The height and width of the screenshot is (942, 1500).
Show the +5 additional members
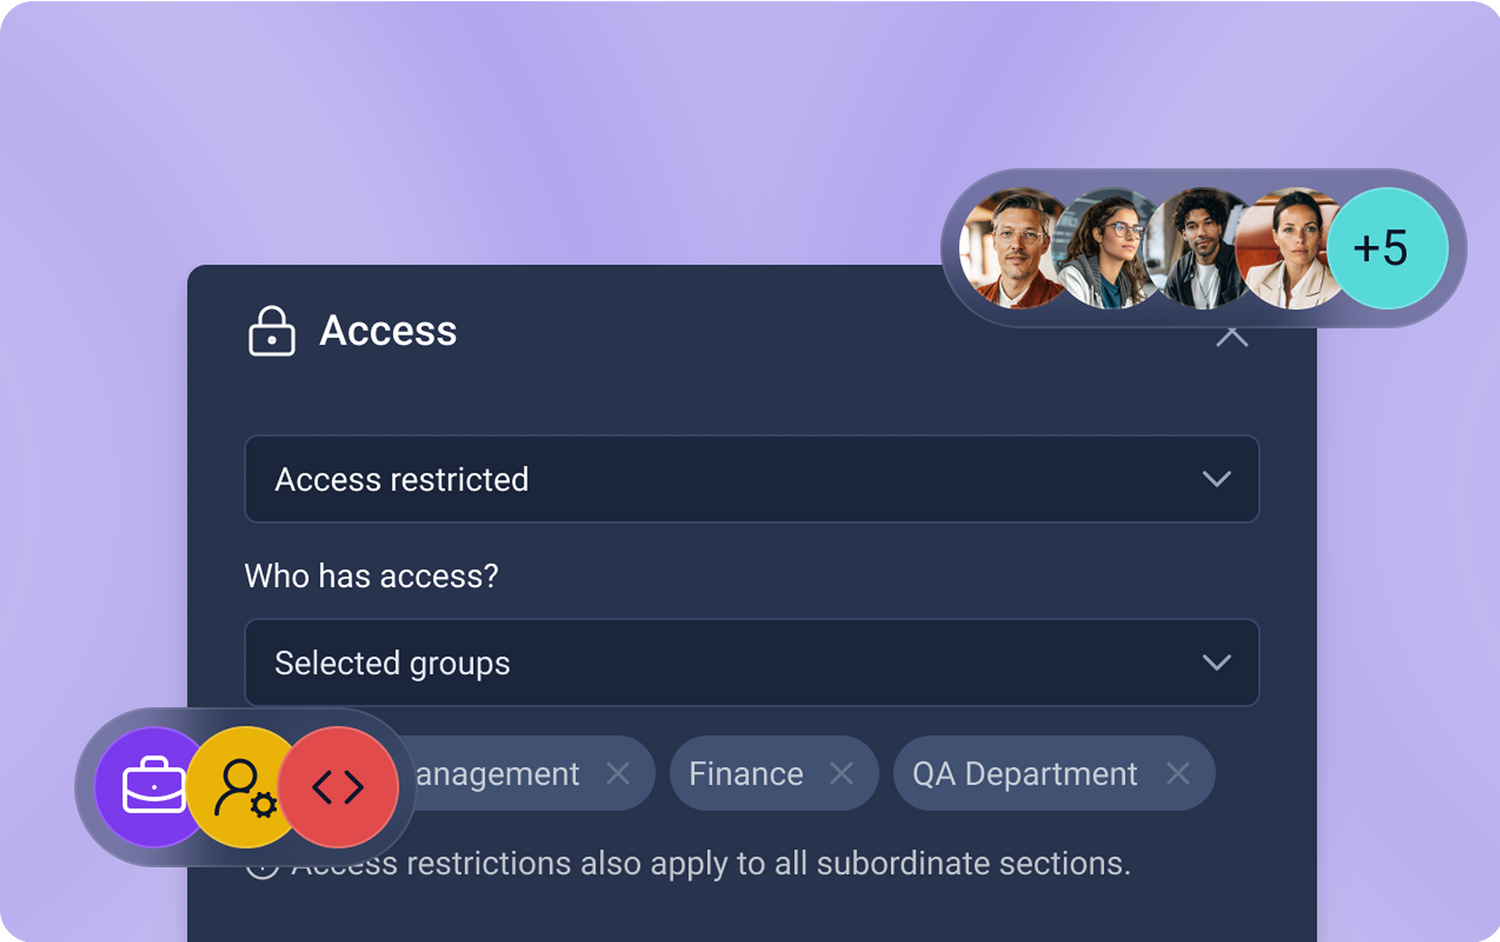point(1386,248)
